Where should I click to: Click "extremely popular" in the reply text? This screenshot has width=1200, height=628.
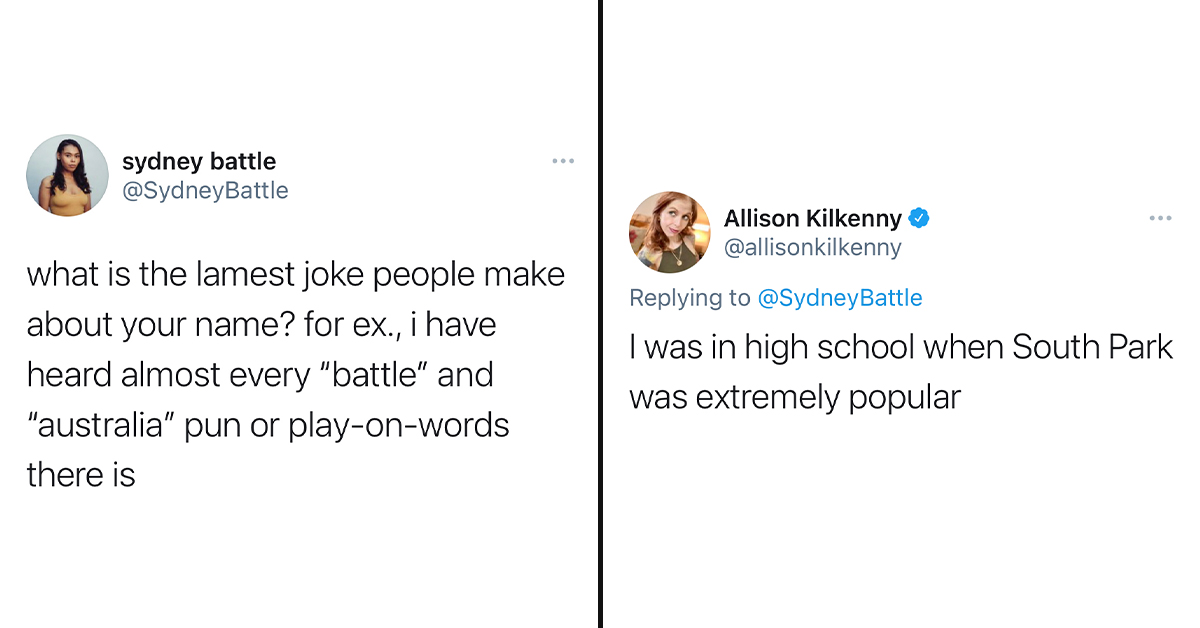(x=828, y=397)
